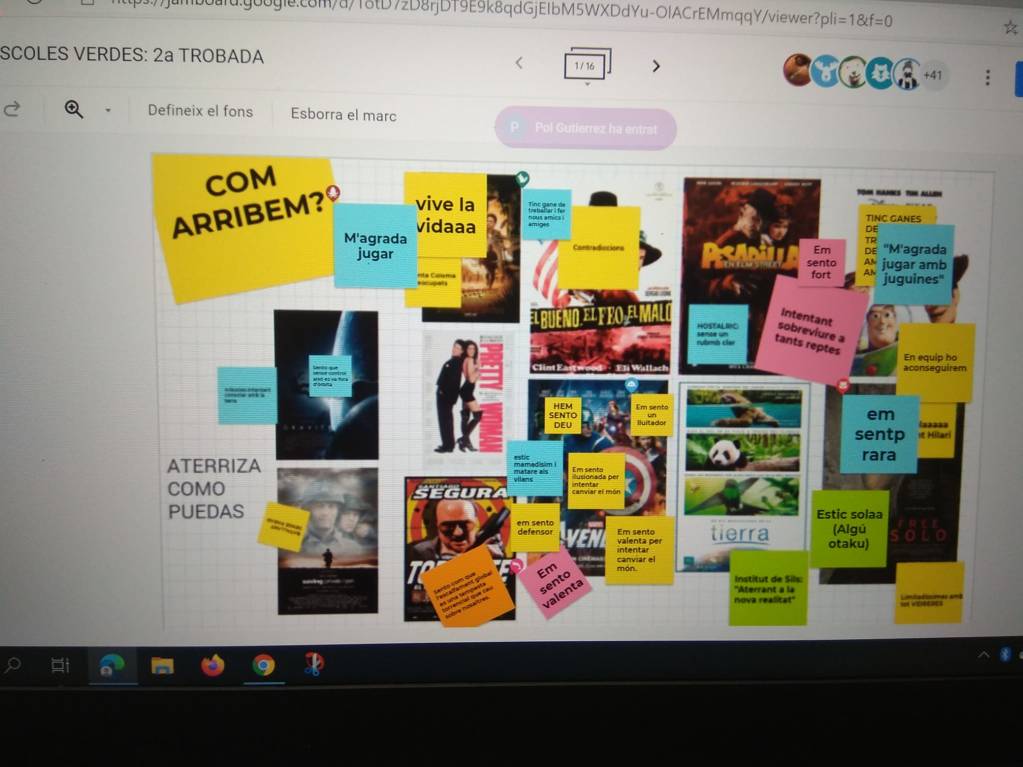Expand the zoom level dropdown arrow
Image resolution: width=1023 pixels, height=767 pixels.
tap(108, 110)
